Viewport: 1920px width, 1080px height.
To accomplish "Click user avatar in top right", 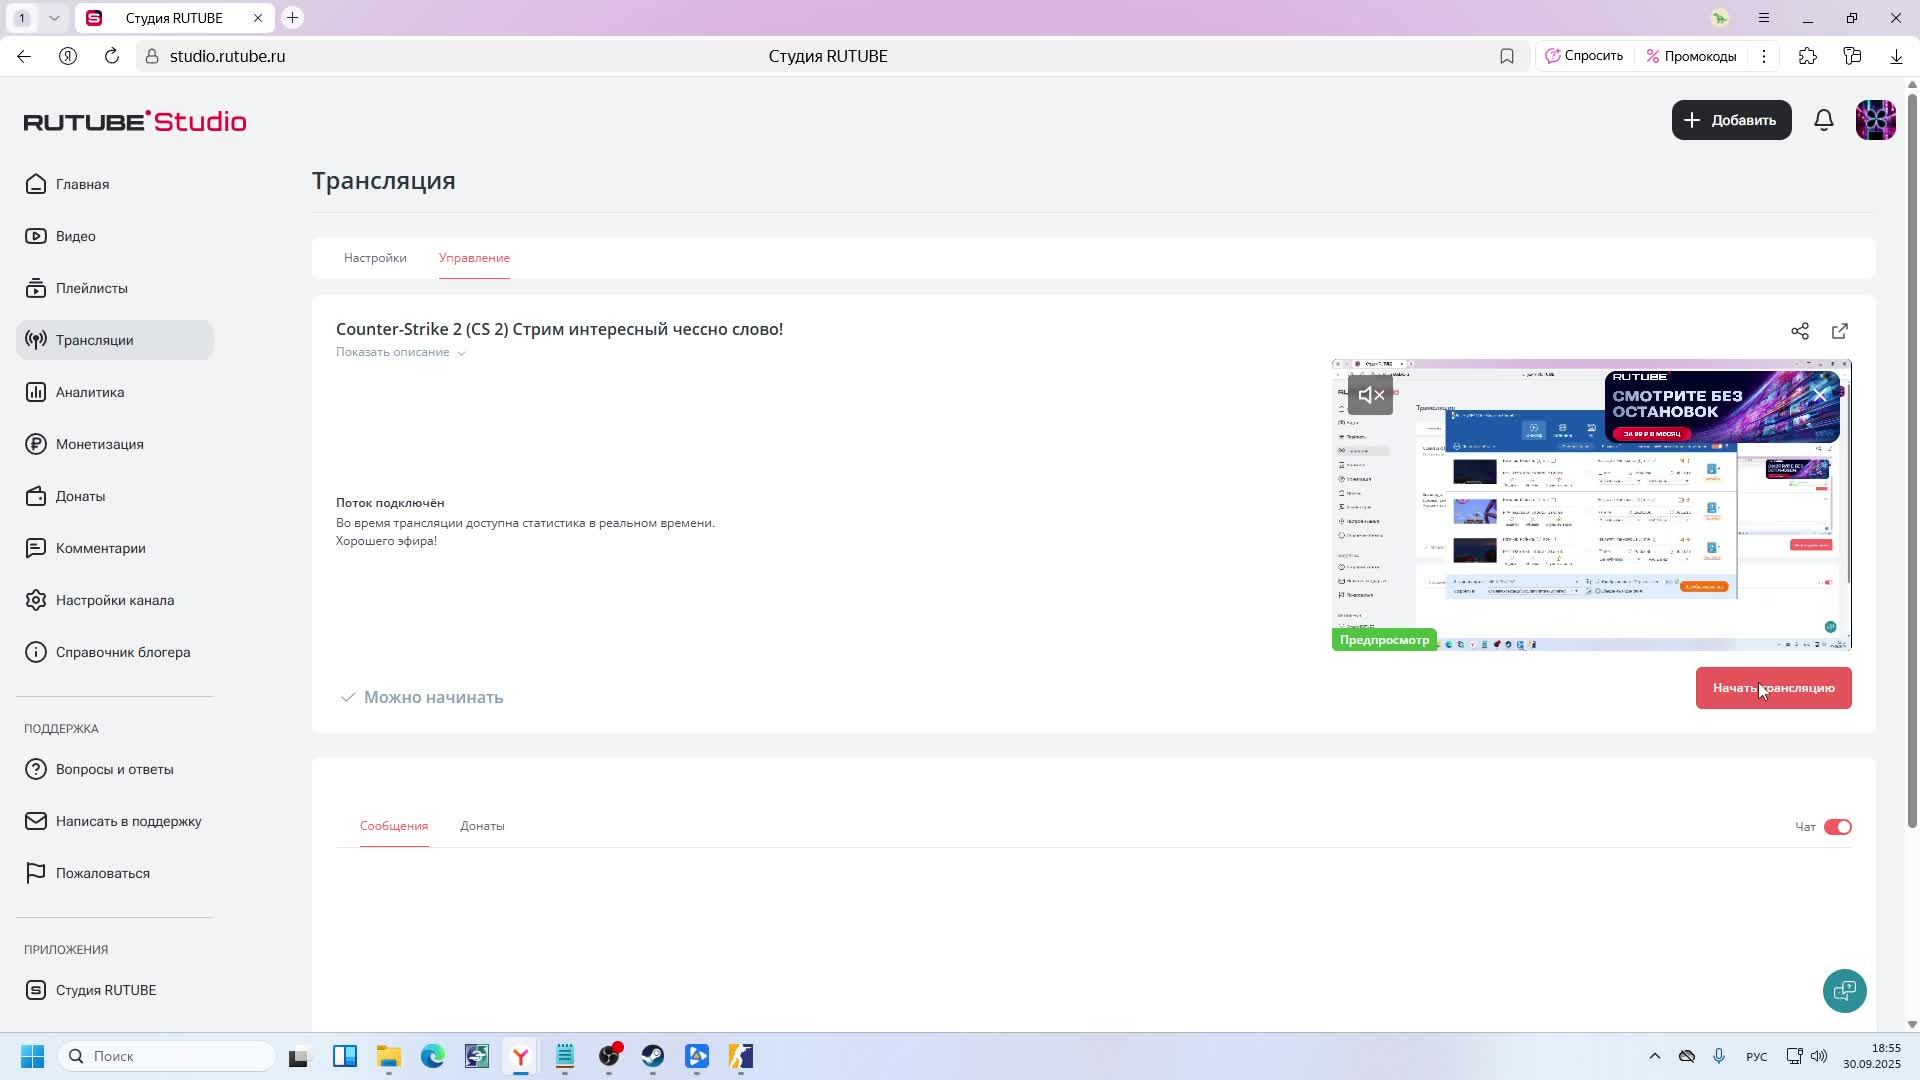I will 1875,120.
